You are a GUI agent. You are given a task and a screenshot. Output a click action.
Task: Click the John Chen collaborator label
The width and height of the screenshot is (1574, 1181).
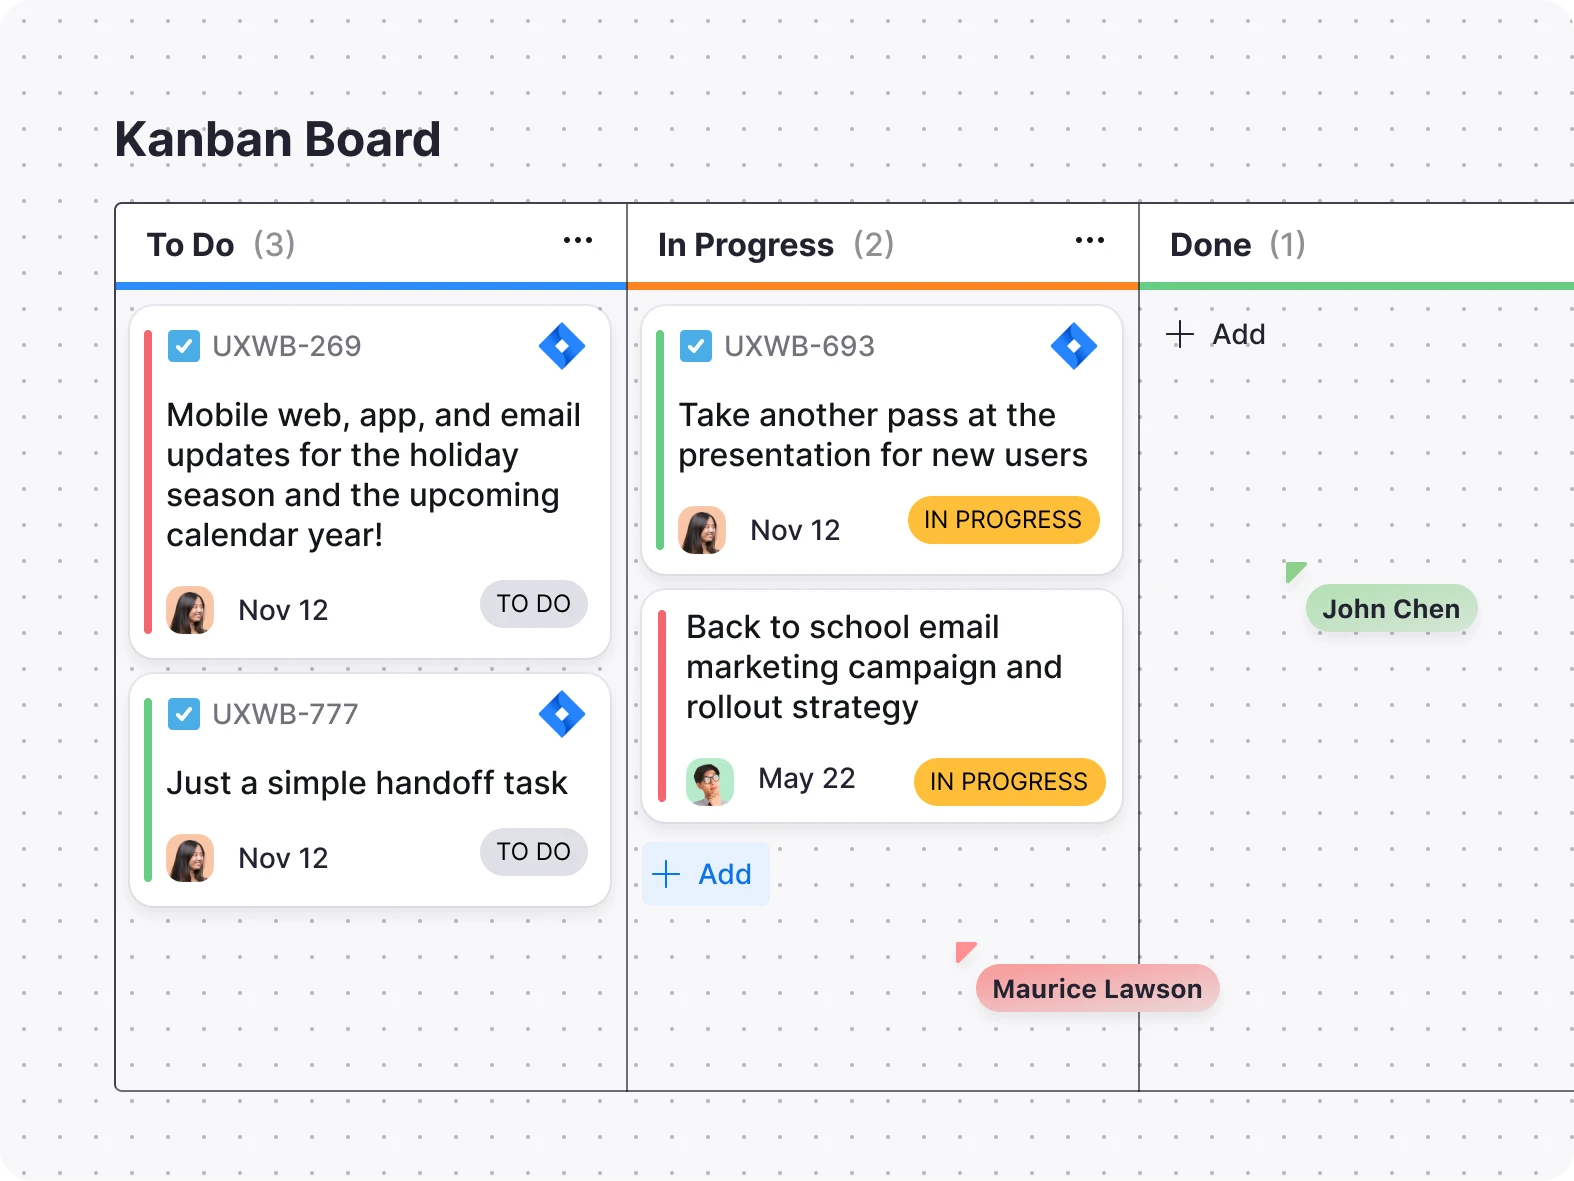pos(1391,608)
